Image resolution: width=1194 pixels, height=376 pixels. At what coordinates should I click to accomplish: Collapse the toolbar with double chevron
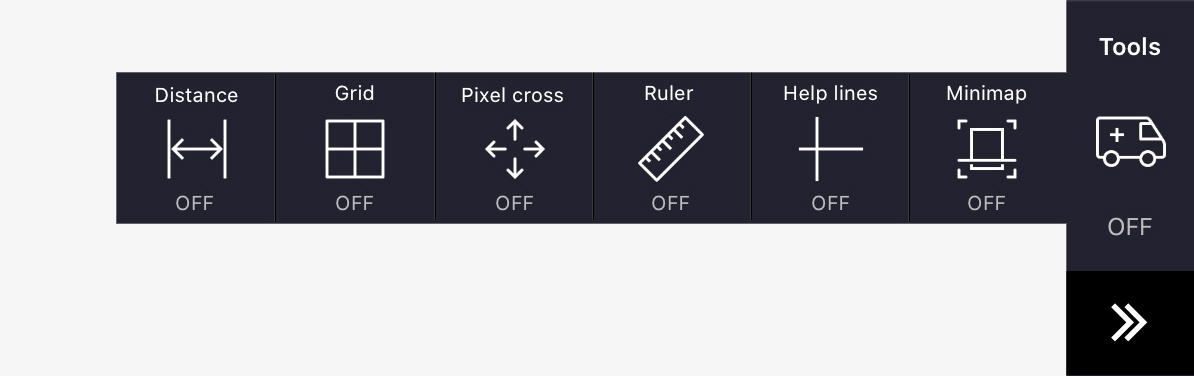pyautogui.click(x=1129, y=323)
